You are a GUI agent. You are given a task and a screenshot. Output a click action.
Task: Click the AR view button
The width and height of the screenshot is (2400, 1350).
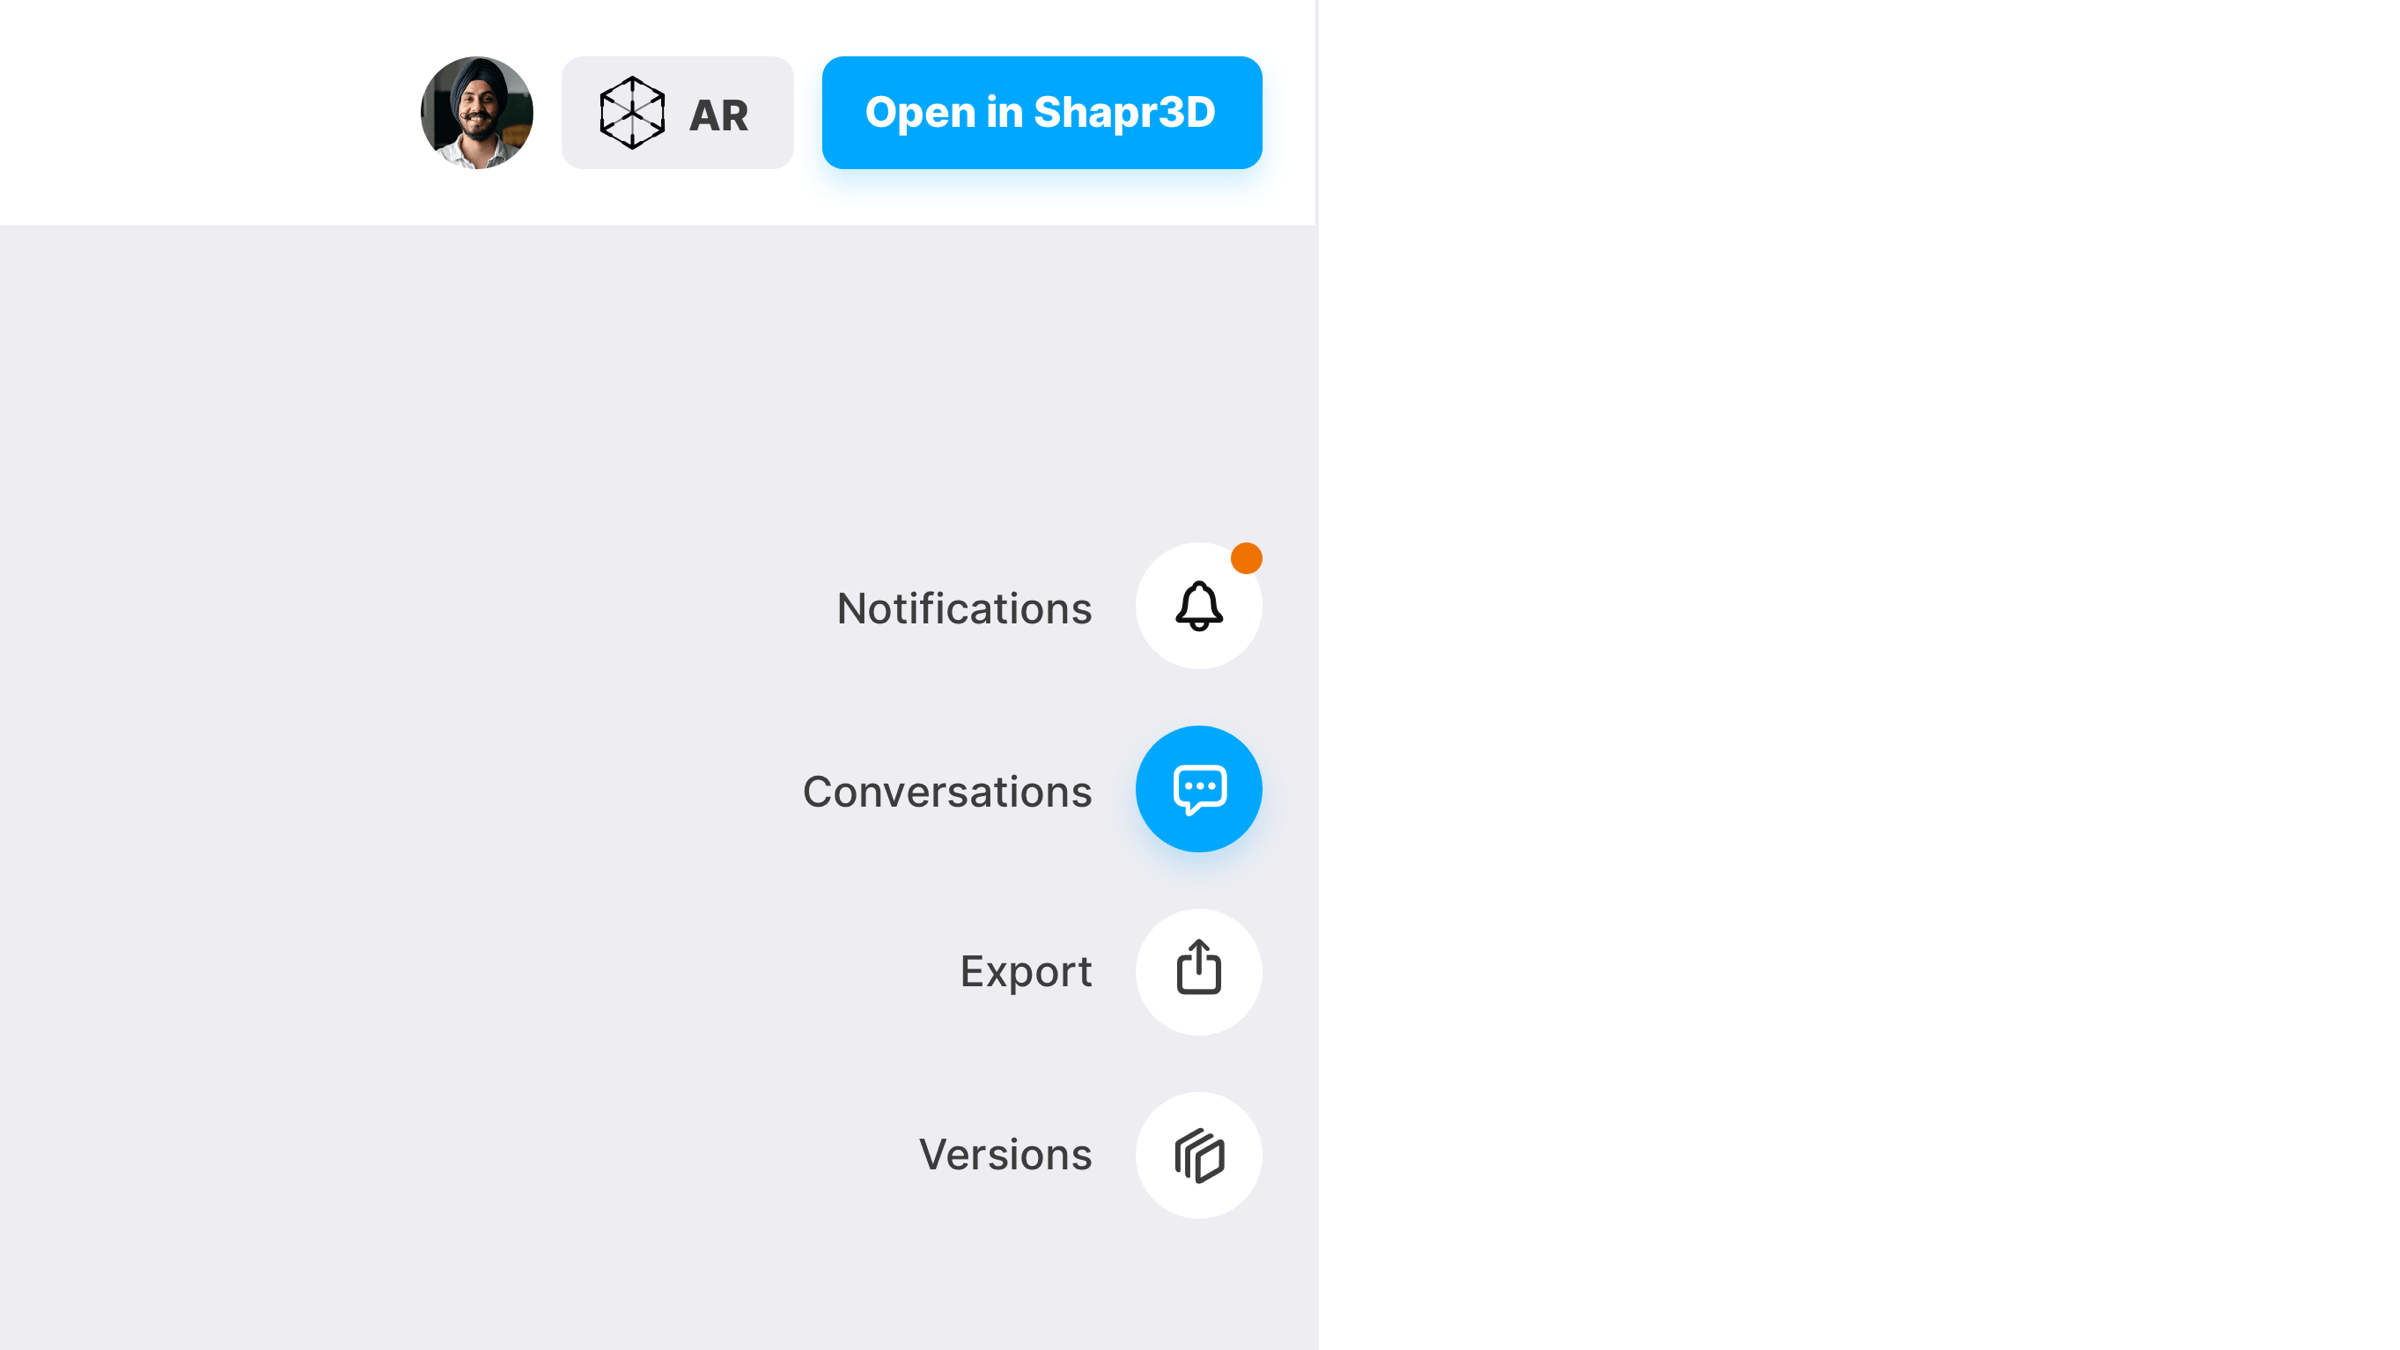pos(677,113)
